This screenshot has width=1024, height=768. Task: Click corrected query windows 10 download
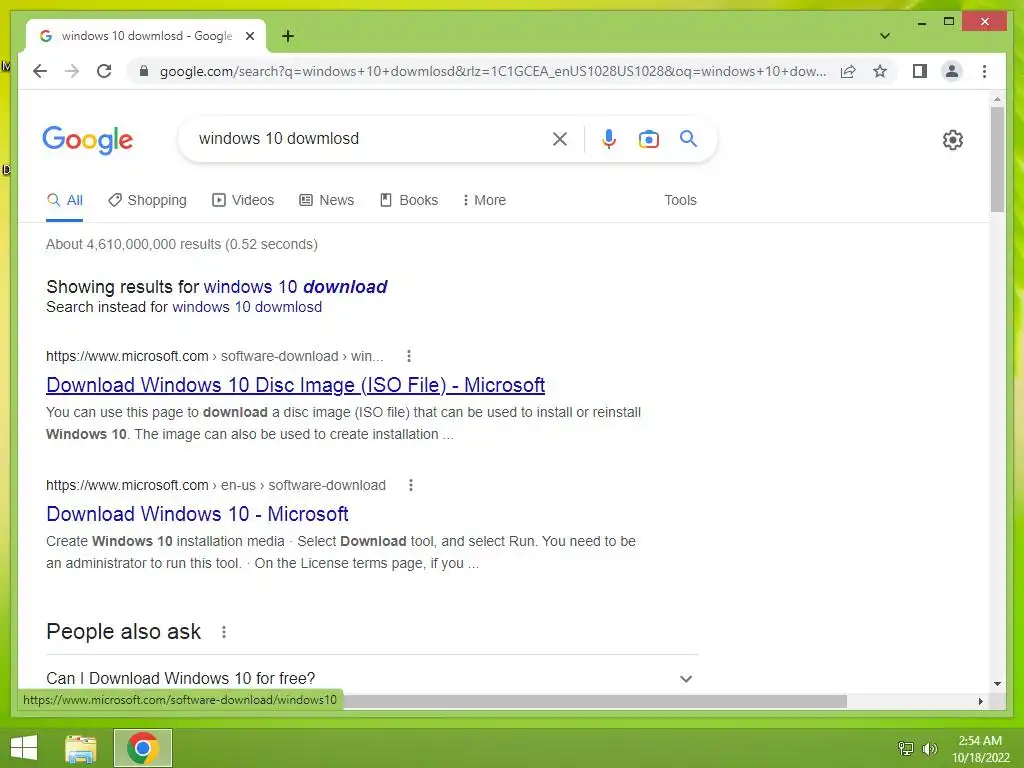pos(295,287)
